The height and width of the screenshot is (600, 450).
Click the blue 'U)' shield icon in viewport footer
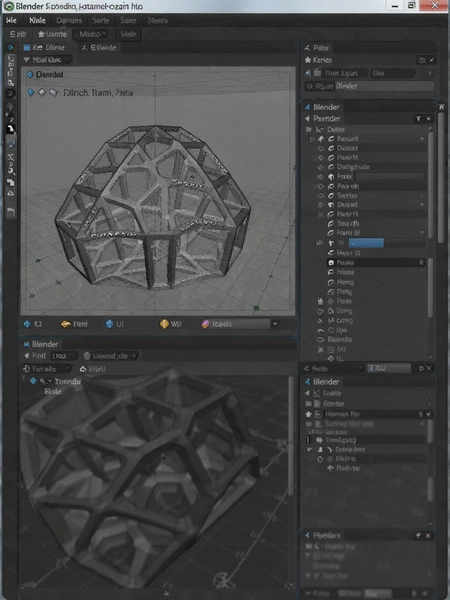point(110,324)
